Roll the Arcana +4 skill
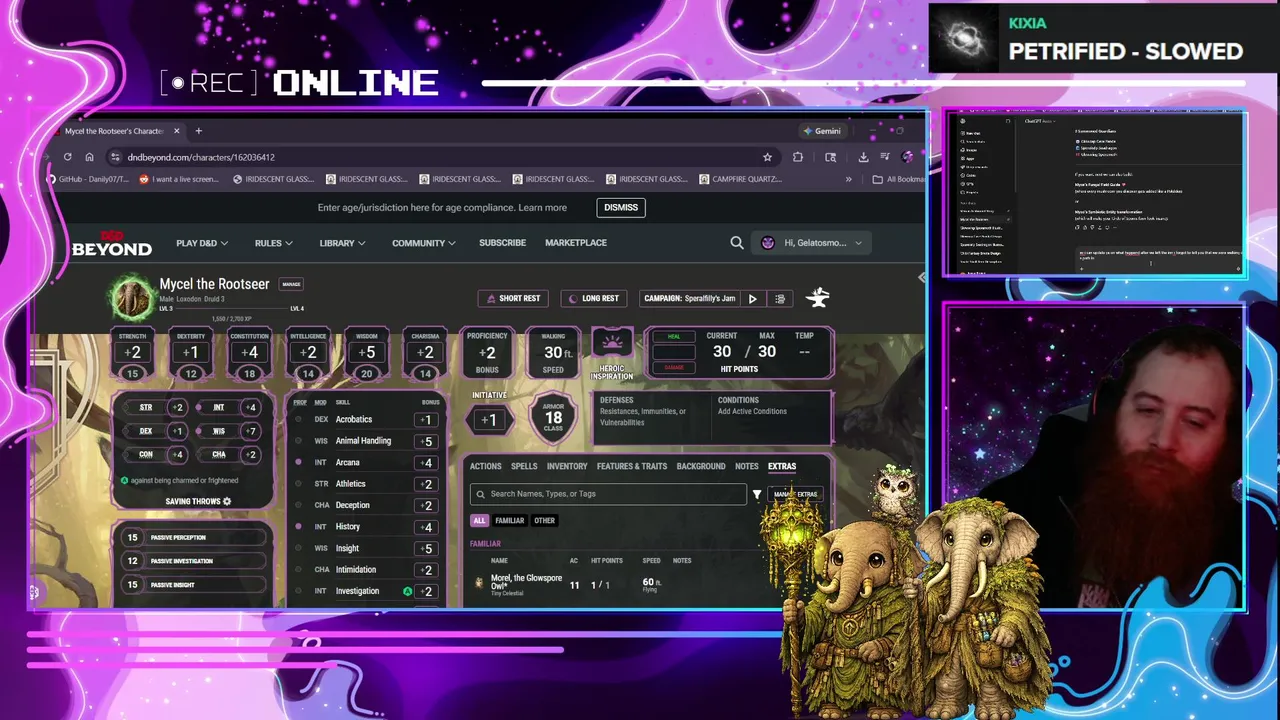This screenshot has width=1280, height=720. coord(427,463)
